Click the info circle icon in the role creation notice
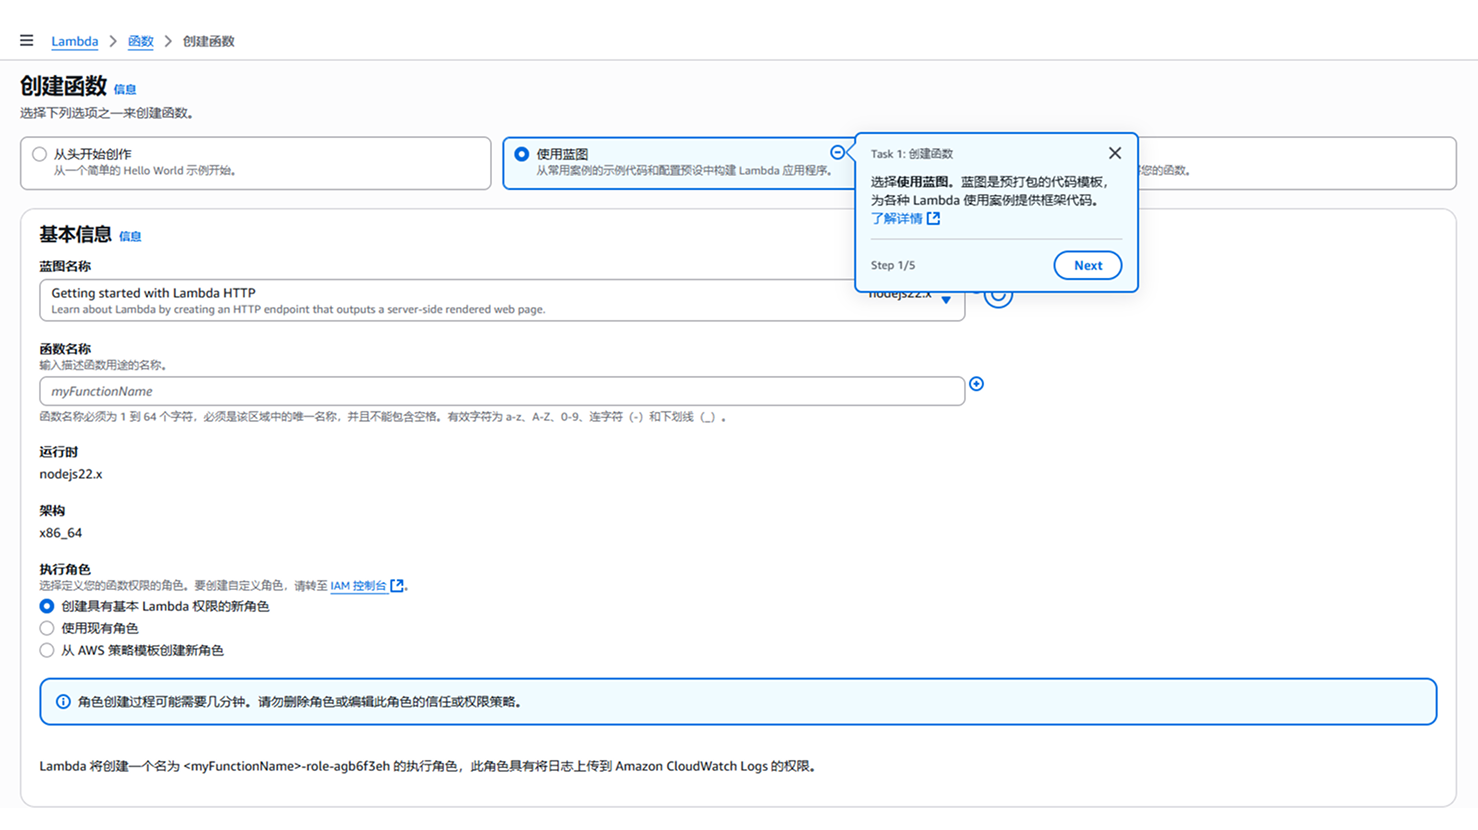 63,702
